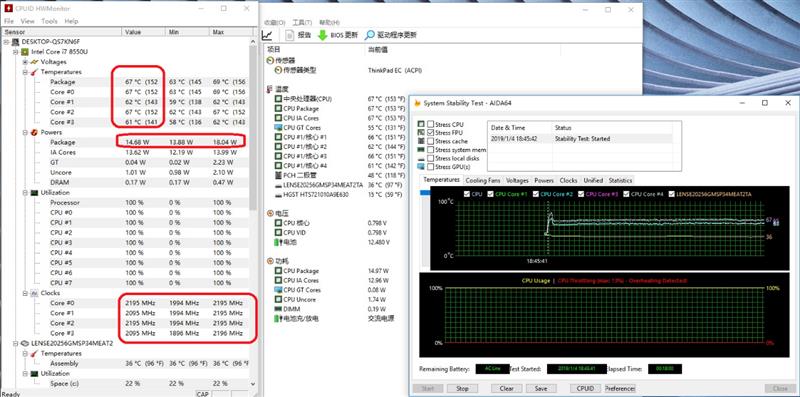The width and height of the screenshot is (800, 397).
Task: Click the CPU GT Cores temperature monitor icon
Action: (278, 128)
